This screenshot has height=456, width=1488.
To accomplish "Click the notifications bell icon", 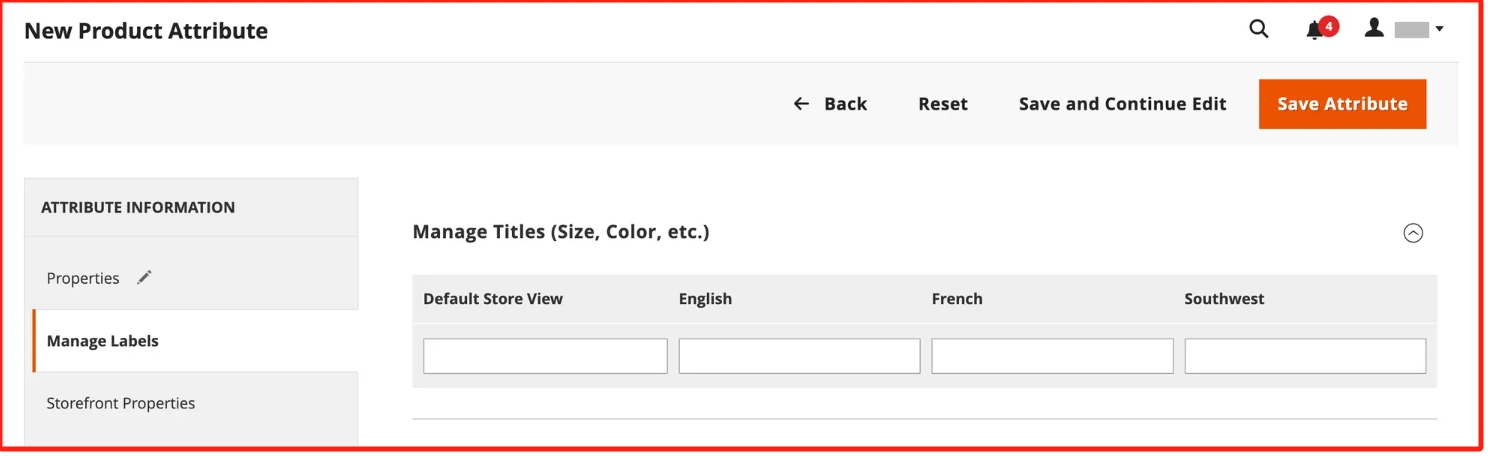I will (x=1315, y=31).
